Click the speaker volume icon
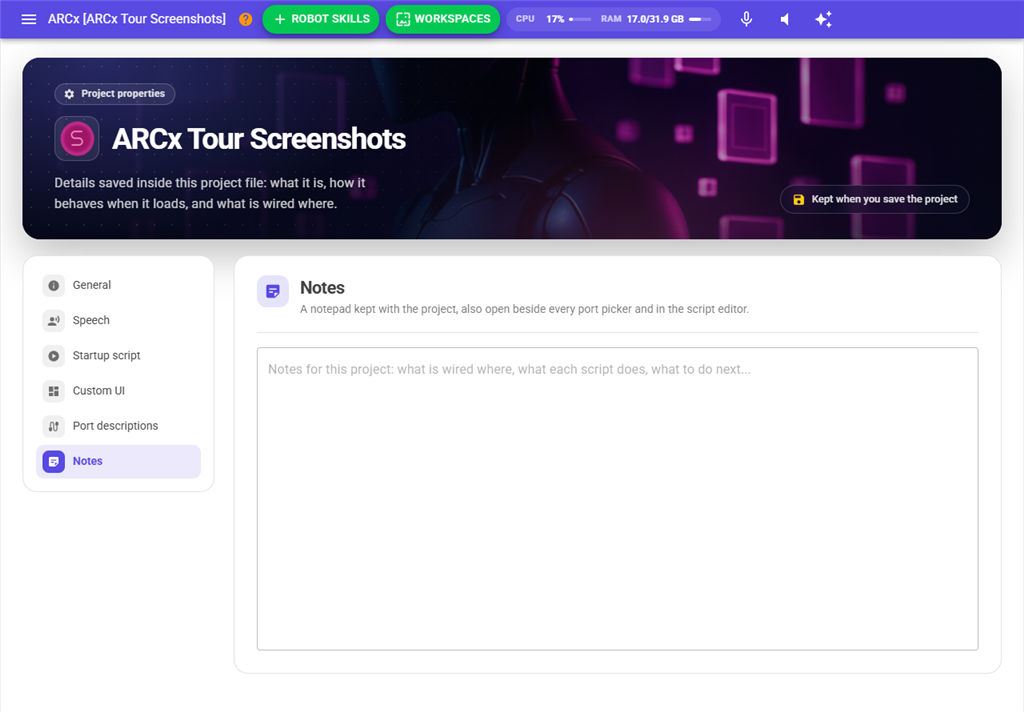 click(x=784, y=19)
